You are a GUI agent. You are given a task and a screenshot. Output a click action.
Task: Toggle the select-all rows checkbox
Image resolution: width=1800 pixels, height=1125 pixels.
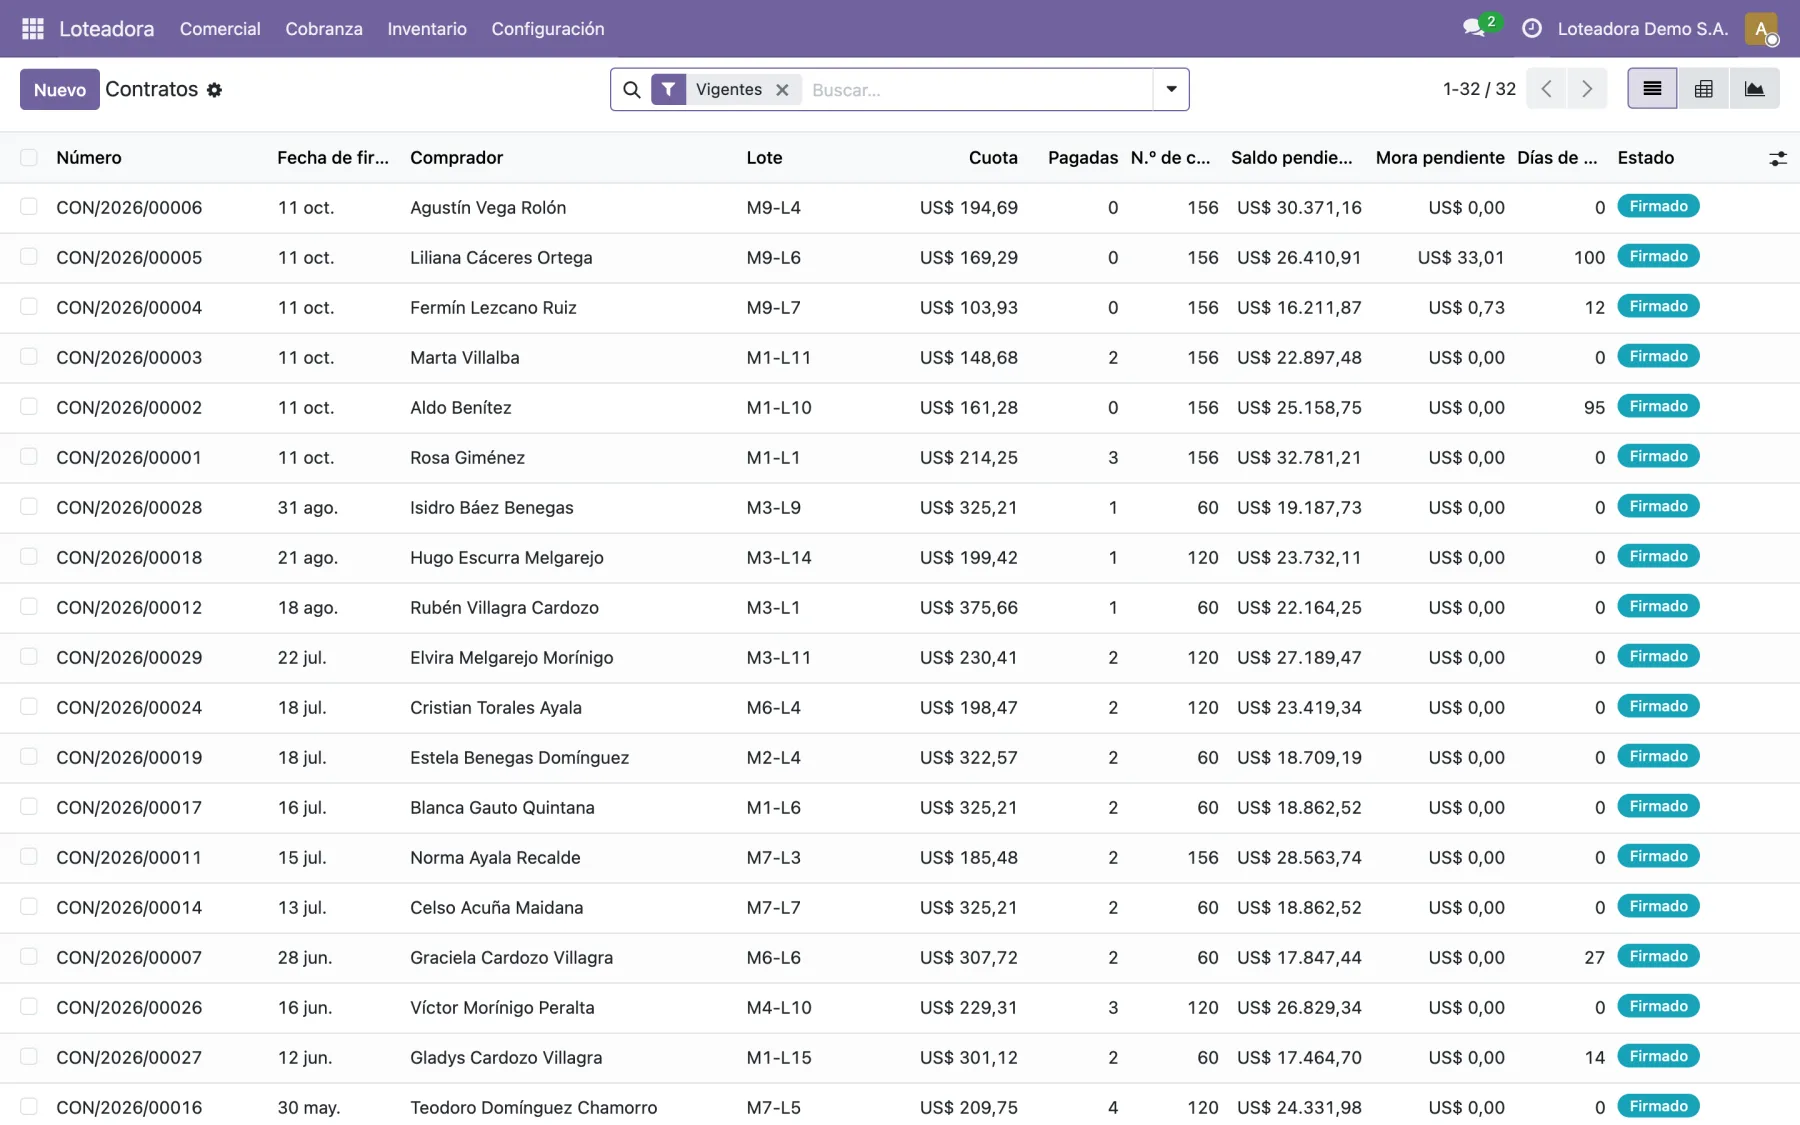(x=29, y=157)
